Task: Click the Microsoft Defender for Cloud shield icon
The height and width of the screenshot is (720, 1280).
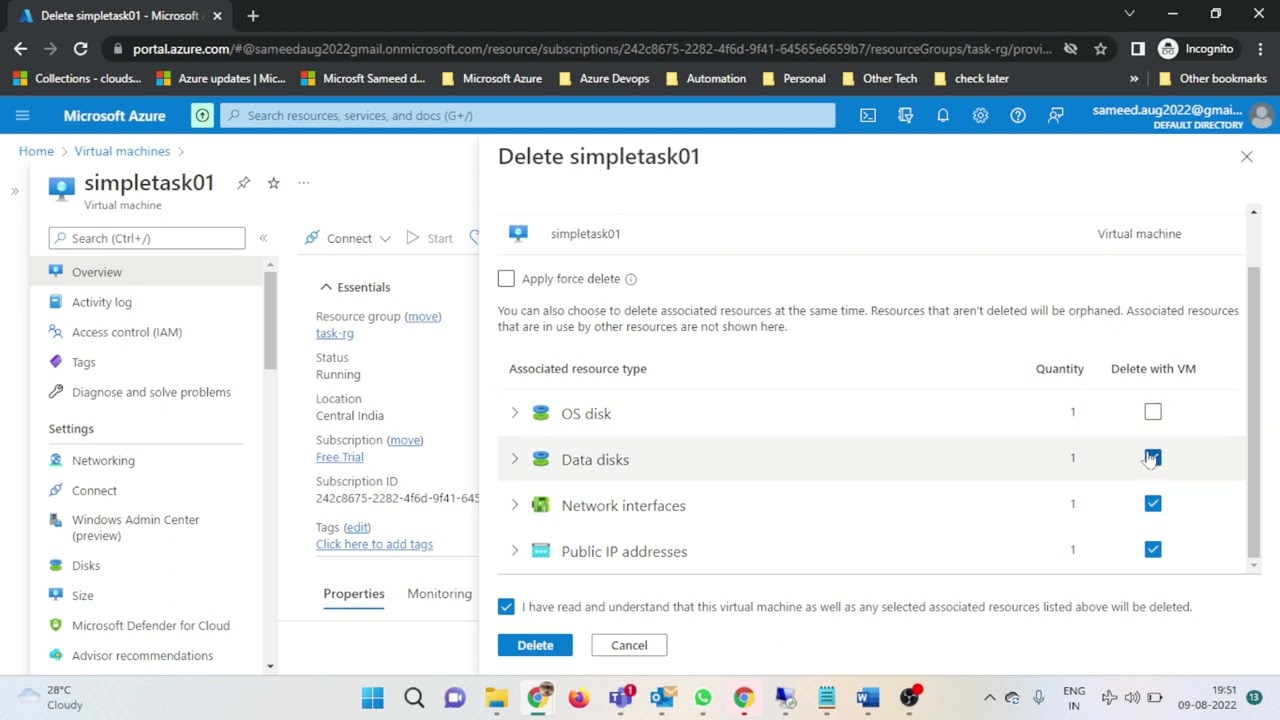Action: [x=56, y=625]
